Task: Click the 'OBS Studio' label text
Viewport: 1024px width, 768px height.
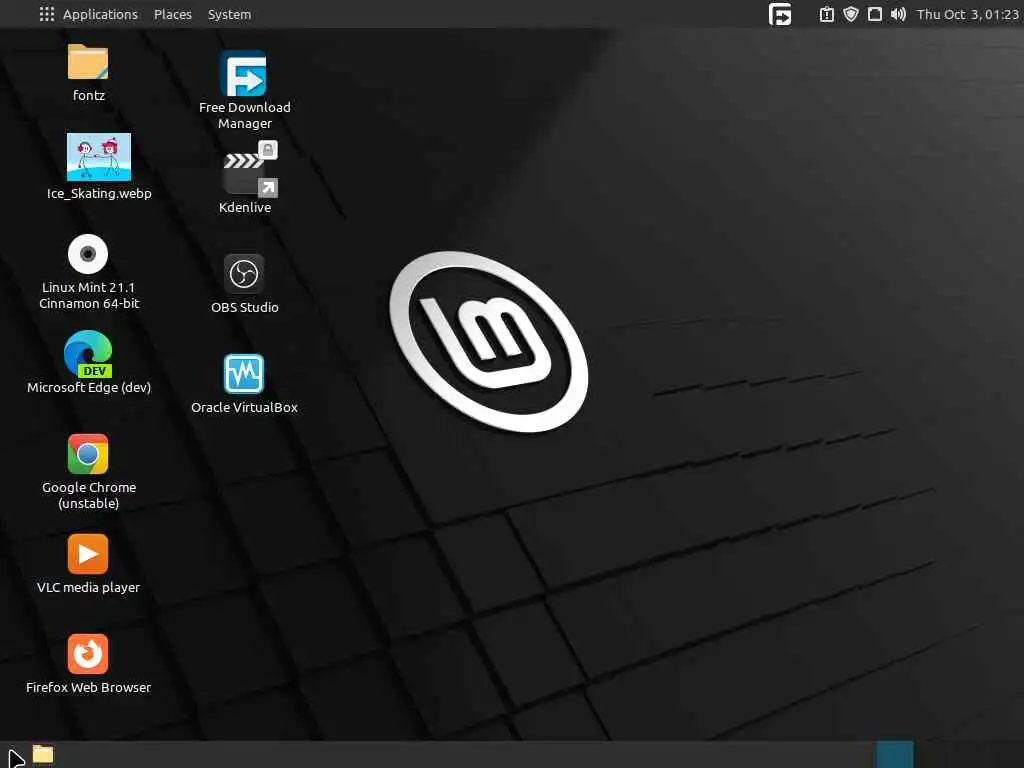Action: coord(245,307)
